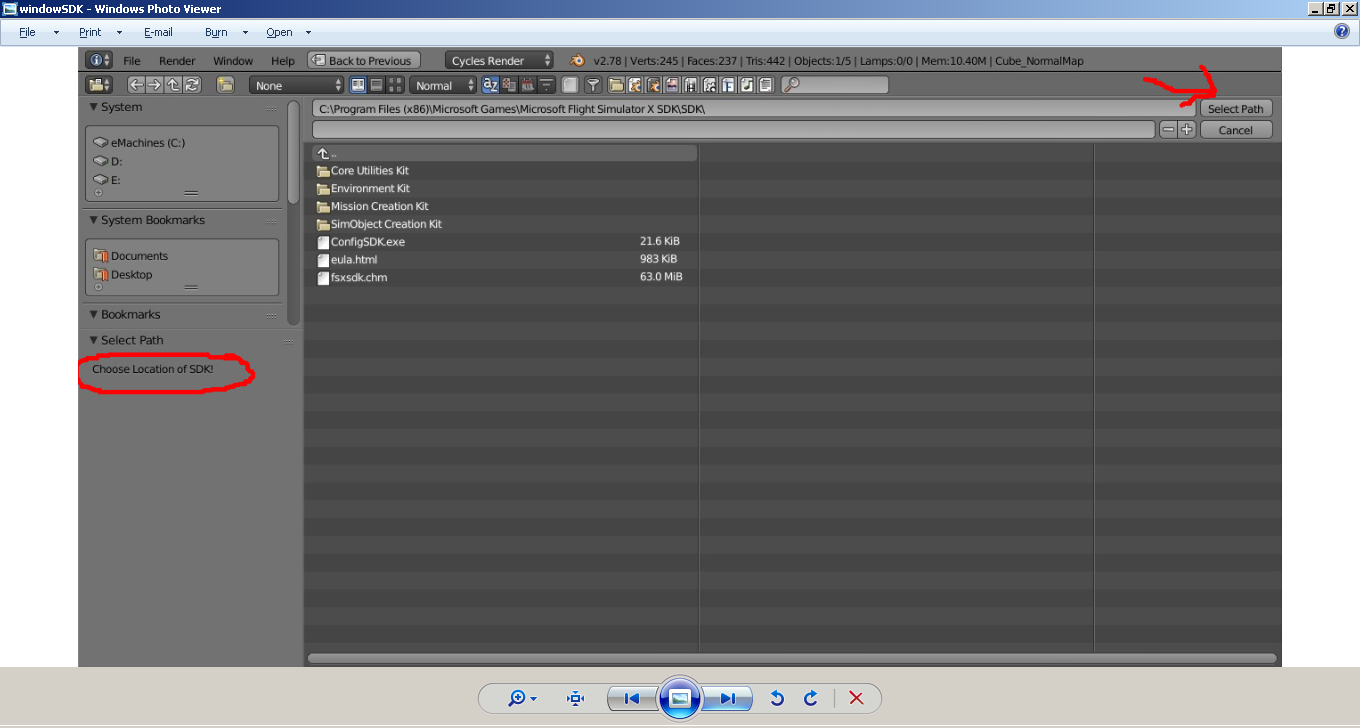Click the back arrow navigation icon
Screen dimensions: 1360x728
coord(136,86)
